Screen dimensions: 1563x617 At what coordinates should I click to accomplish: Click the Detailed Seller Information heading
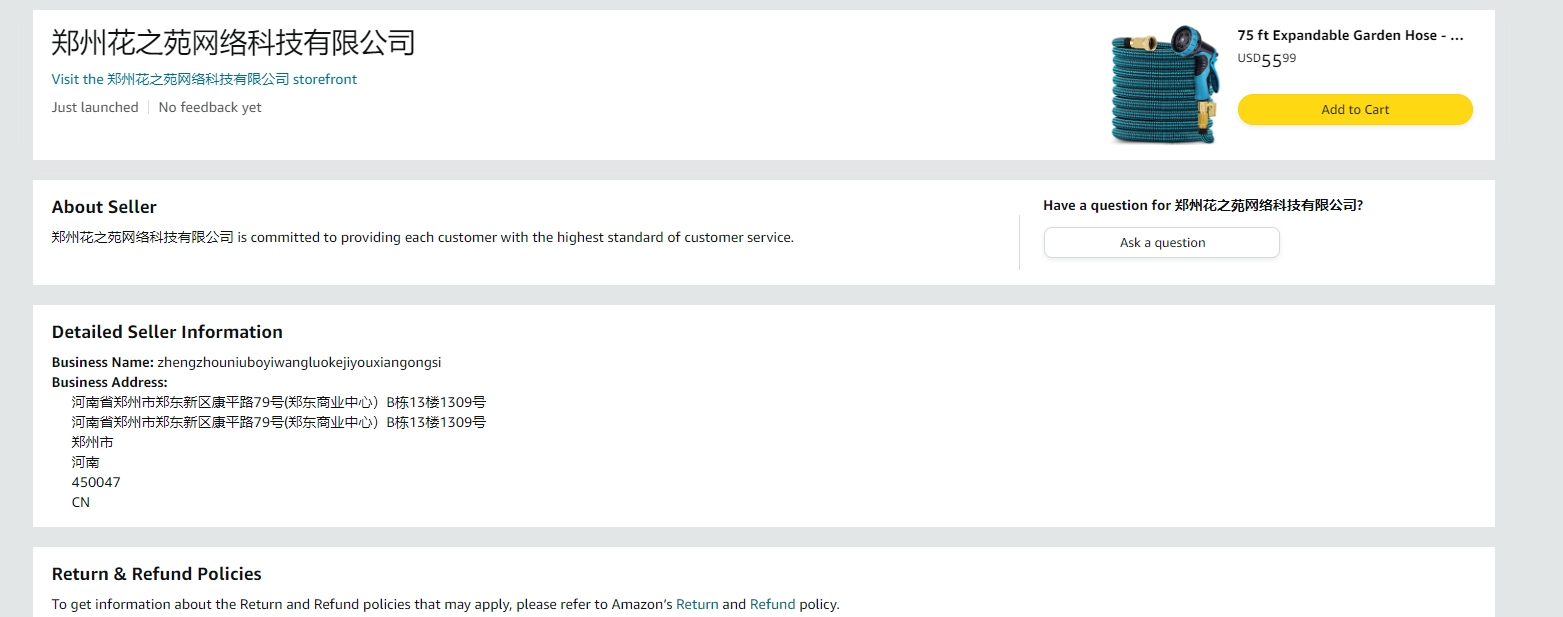tap(167, 332)
